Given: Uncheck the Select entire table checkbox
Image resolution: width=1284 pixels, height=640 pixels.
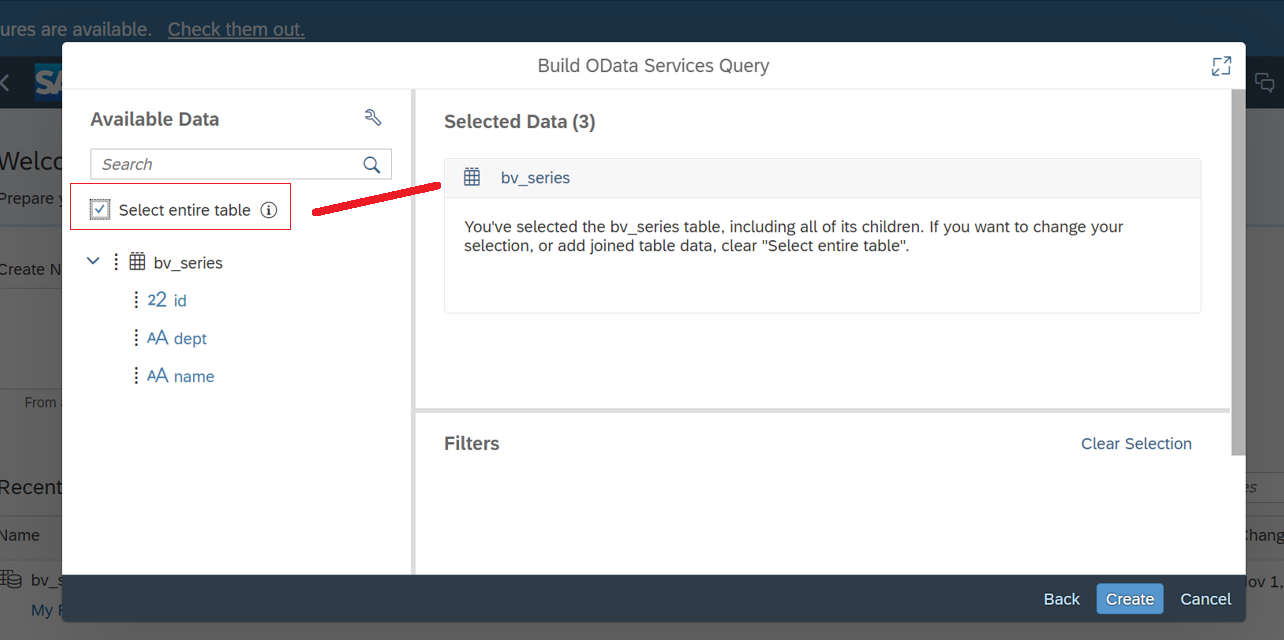Looking at the screenshot, I should coord(100,210).
